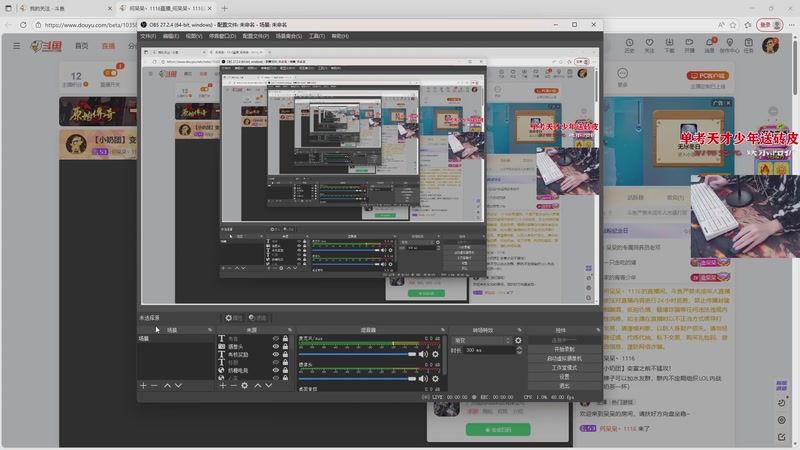Open OBS 文件(F) menu
Screen dimensions: 800x450
pyautogui.click(x=148, y=36)
